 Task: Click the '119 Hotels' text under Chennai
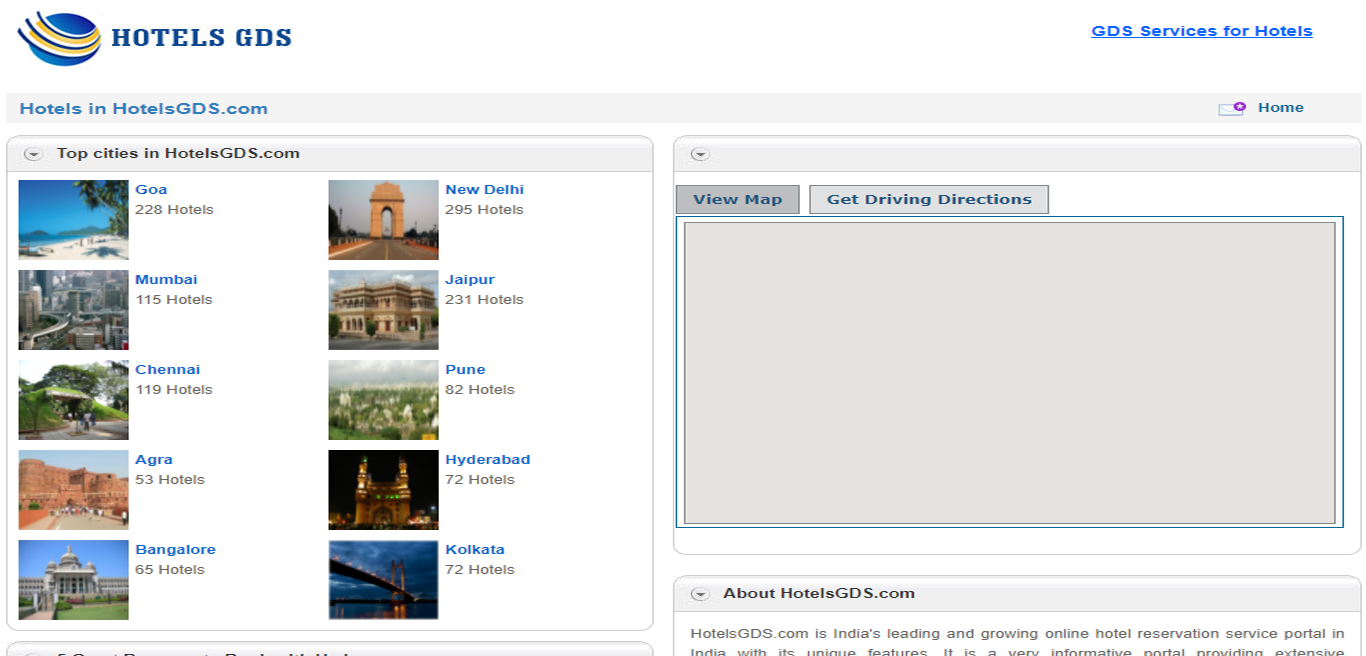tap(174, 390)
